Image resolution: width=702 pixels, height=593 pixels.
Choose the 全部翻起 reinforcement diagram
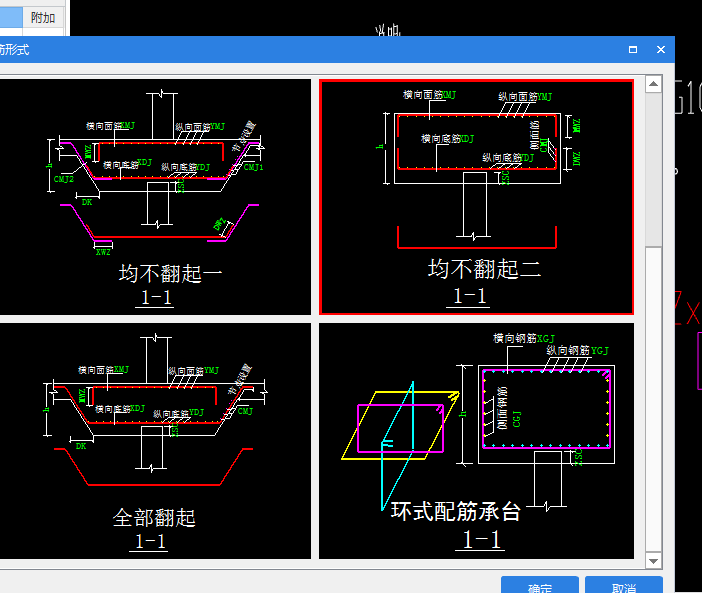pos(155,441)
